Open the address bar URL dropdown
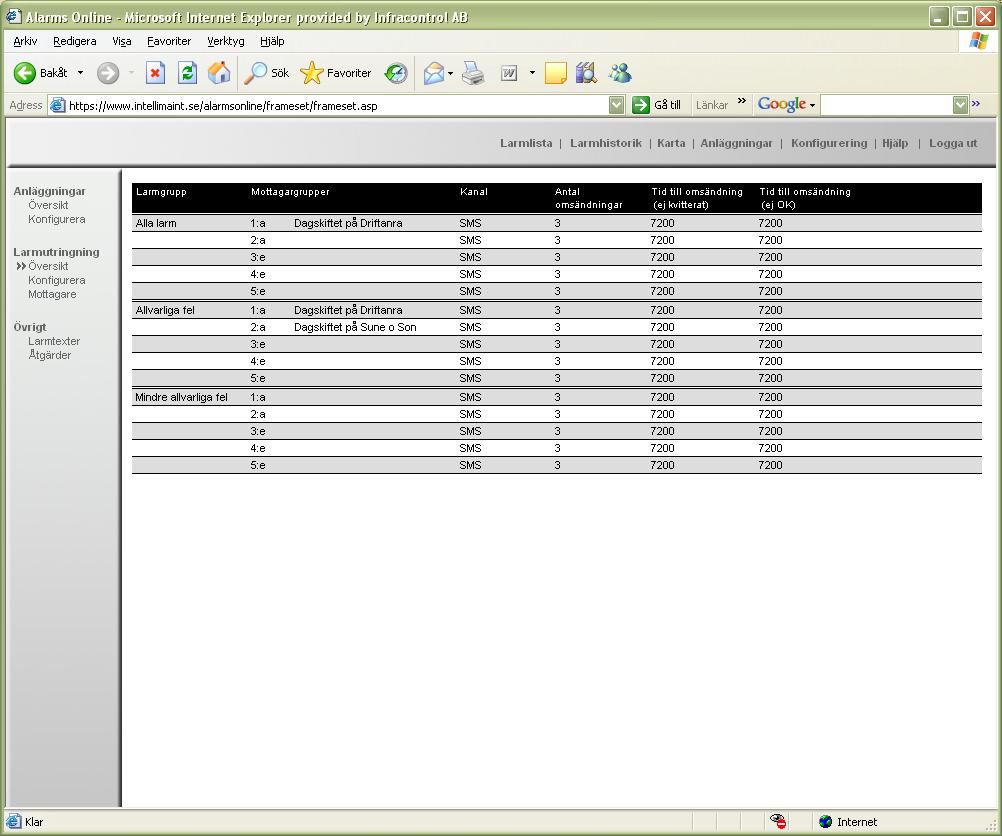This screenshot has height=836, width=1002. coord(616,105)
